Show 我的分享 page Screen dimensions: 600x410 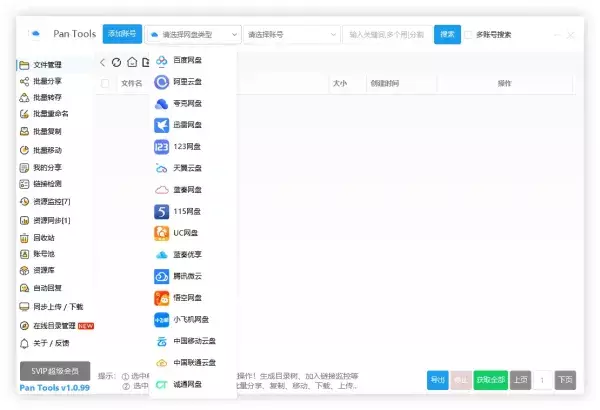(x=40, y=168)
